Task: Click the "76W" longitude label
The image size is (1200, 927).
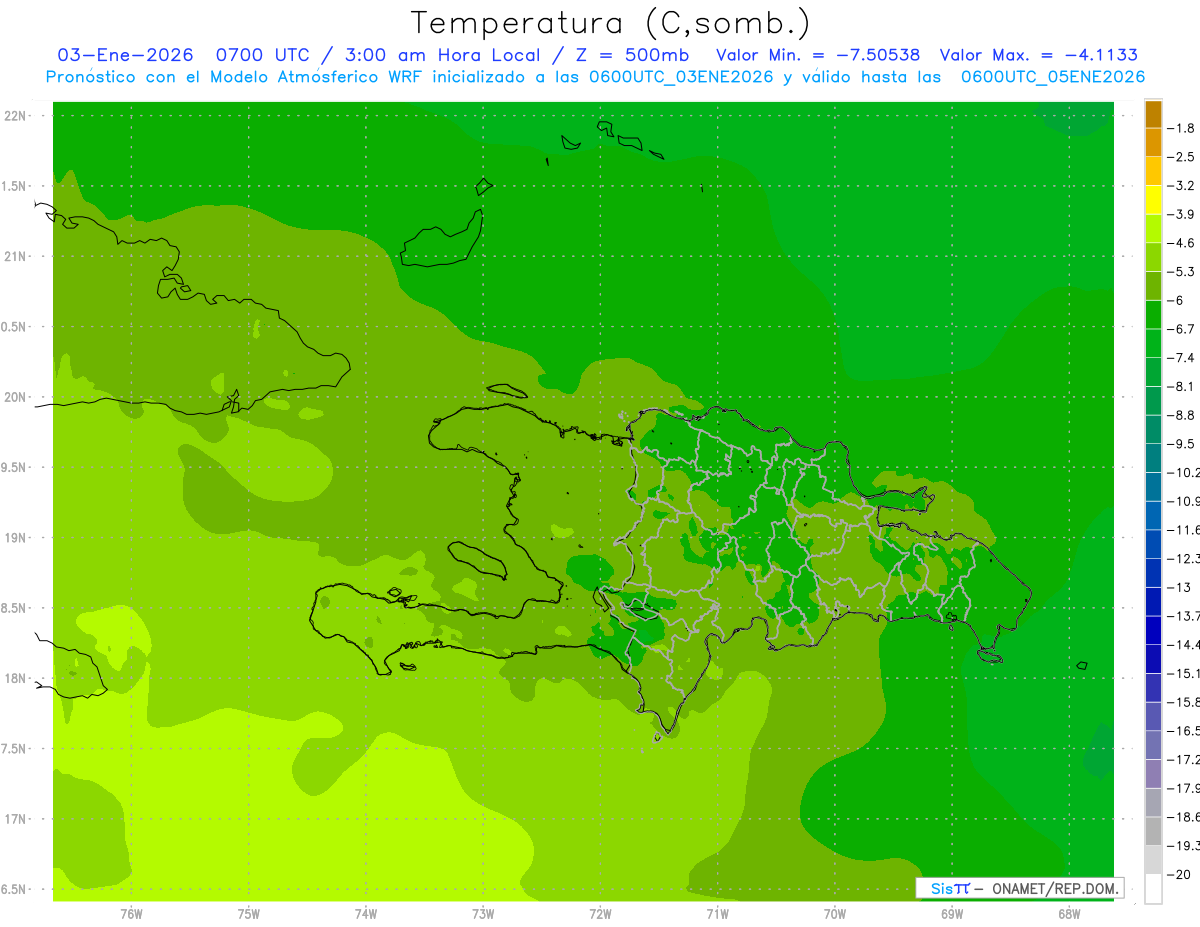Action: (131, 913)
